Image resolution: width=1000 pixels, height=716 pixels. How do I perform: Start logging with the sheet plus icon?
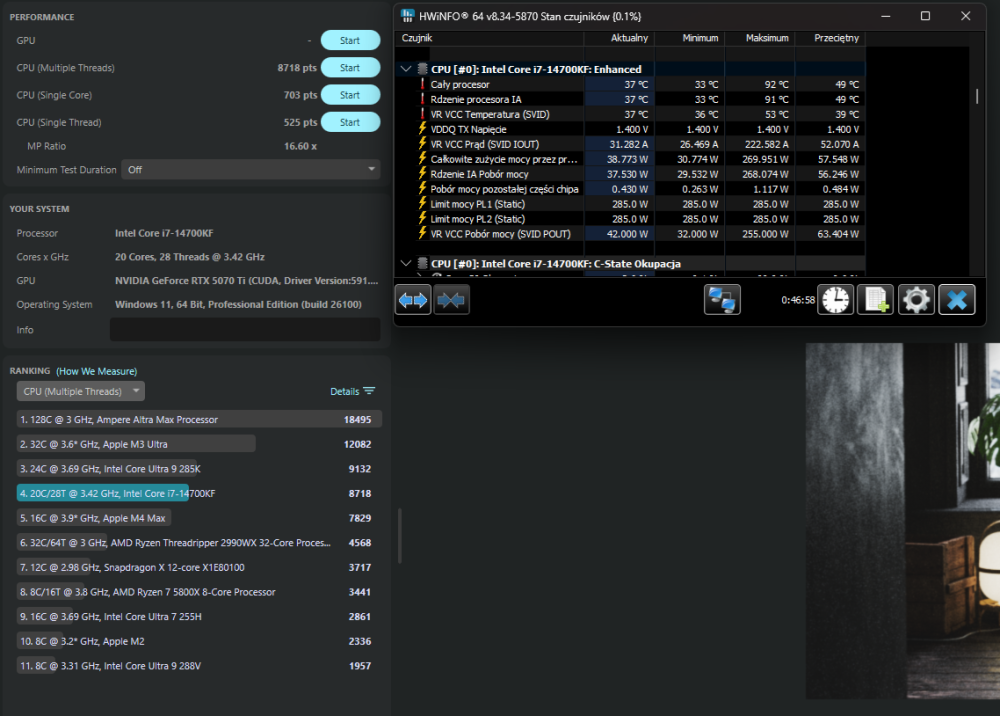pyautogui.click(x=876, y=300)
